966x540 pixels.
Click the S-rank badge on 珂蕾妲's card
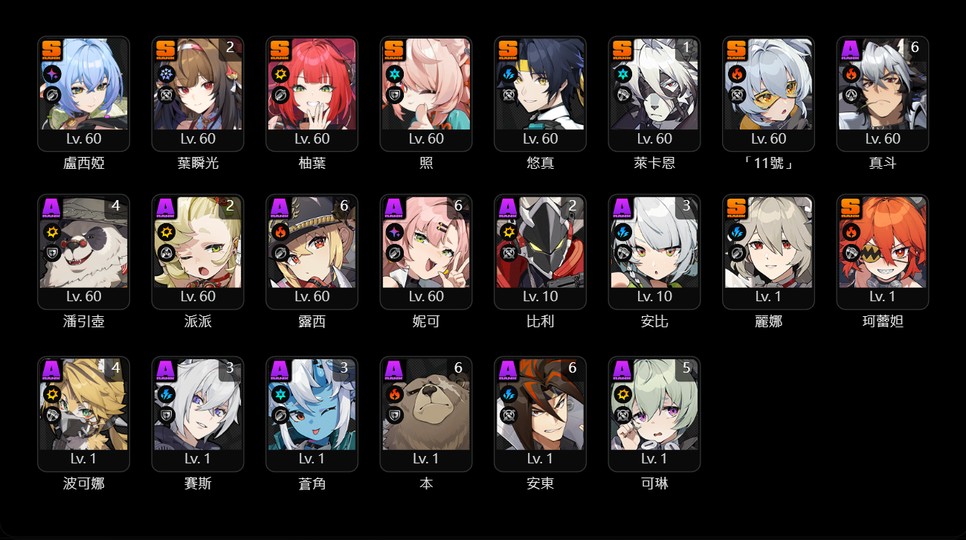point(851,209)
